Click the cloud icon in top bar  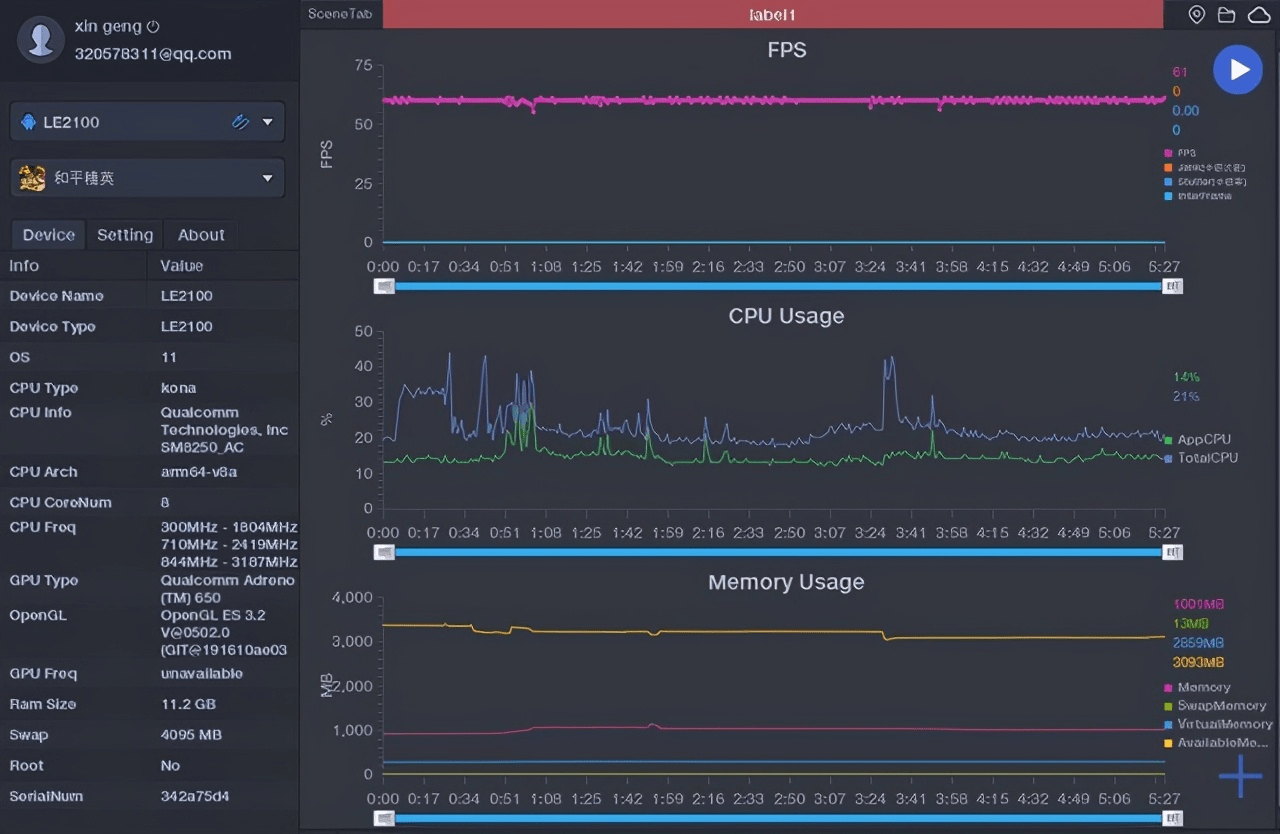click(x=1258, y=14)
